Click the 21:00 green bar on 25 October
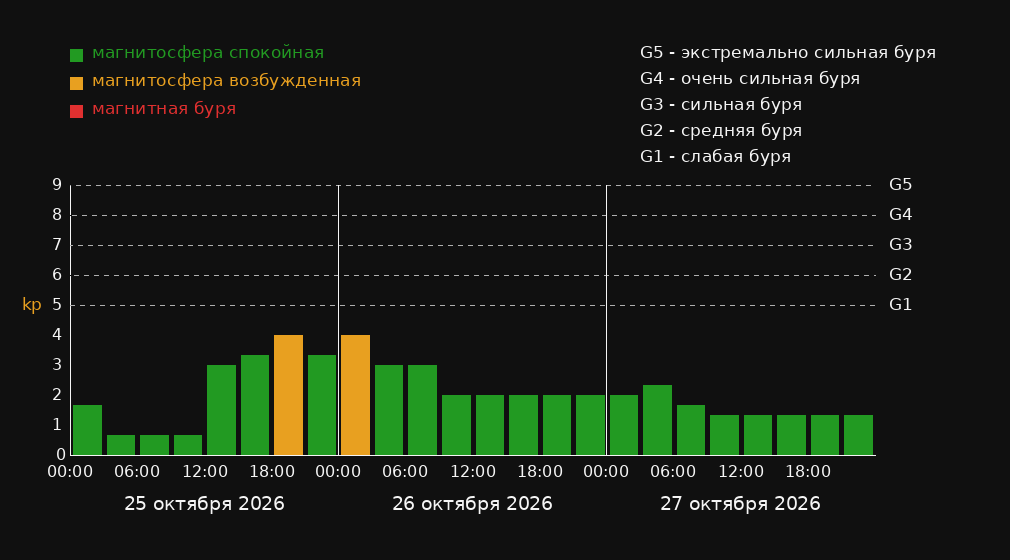Image resolution: width=1010 pixels, height=560 pixels. coord(321,405)
